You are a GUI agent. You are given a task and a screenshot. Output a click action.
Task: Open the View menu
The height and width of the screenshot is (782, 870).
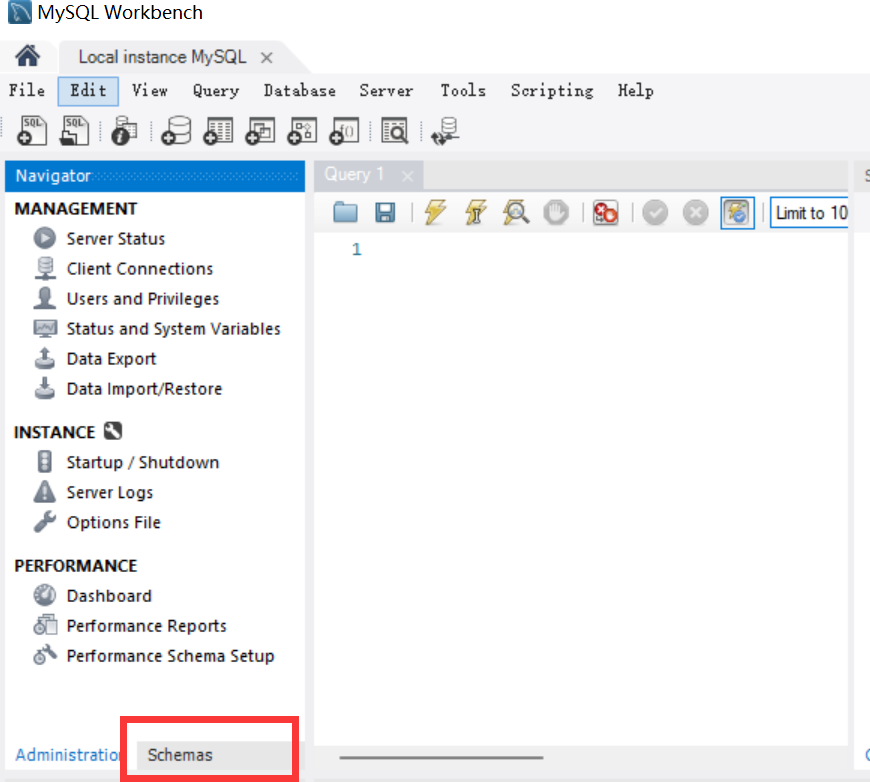click(150, 90)
